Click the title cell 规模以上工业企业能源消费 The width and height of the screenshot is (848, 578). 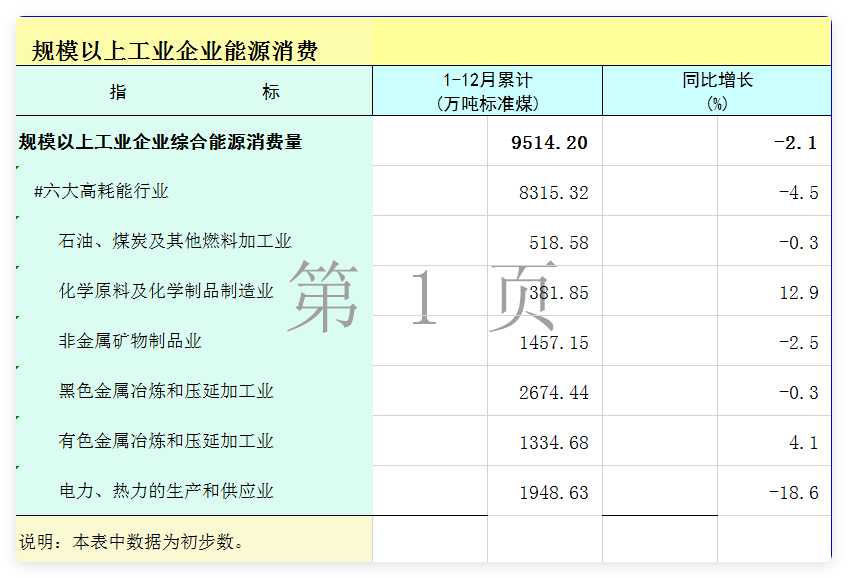pyautogui.click(x=175, y=50)
